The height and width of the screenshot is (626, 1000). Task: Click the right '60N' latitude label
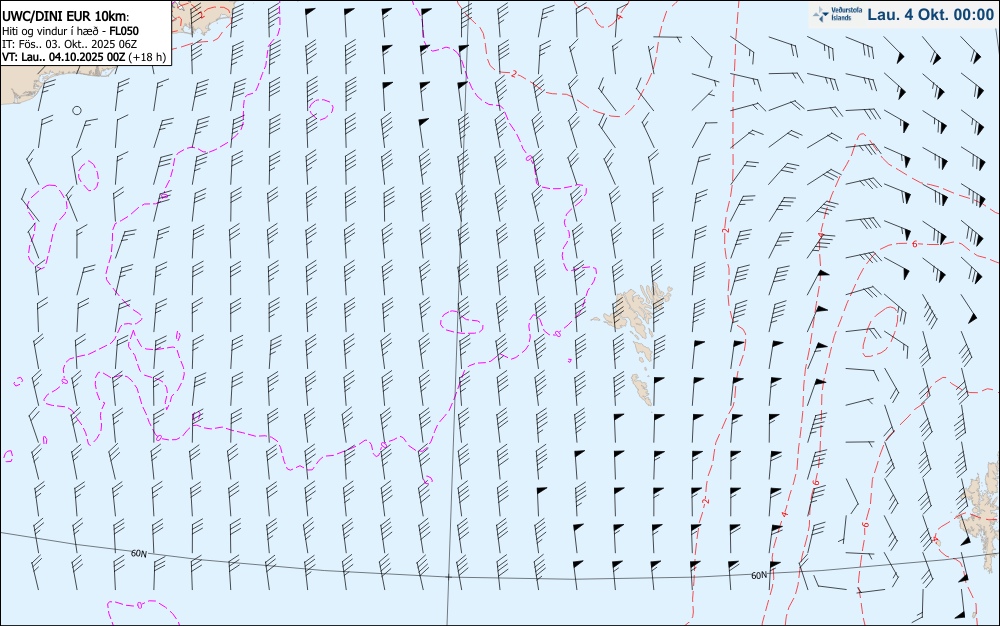tap(759, 575)
